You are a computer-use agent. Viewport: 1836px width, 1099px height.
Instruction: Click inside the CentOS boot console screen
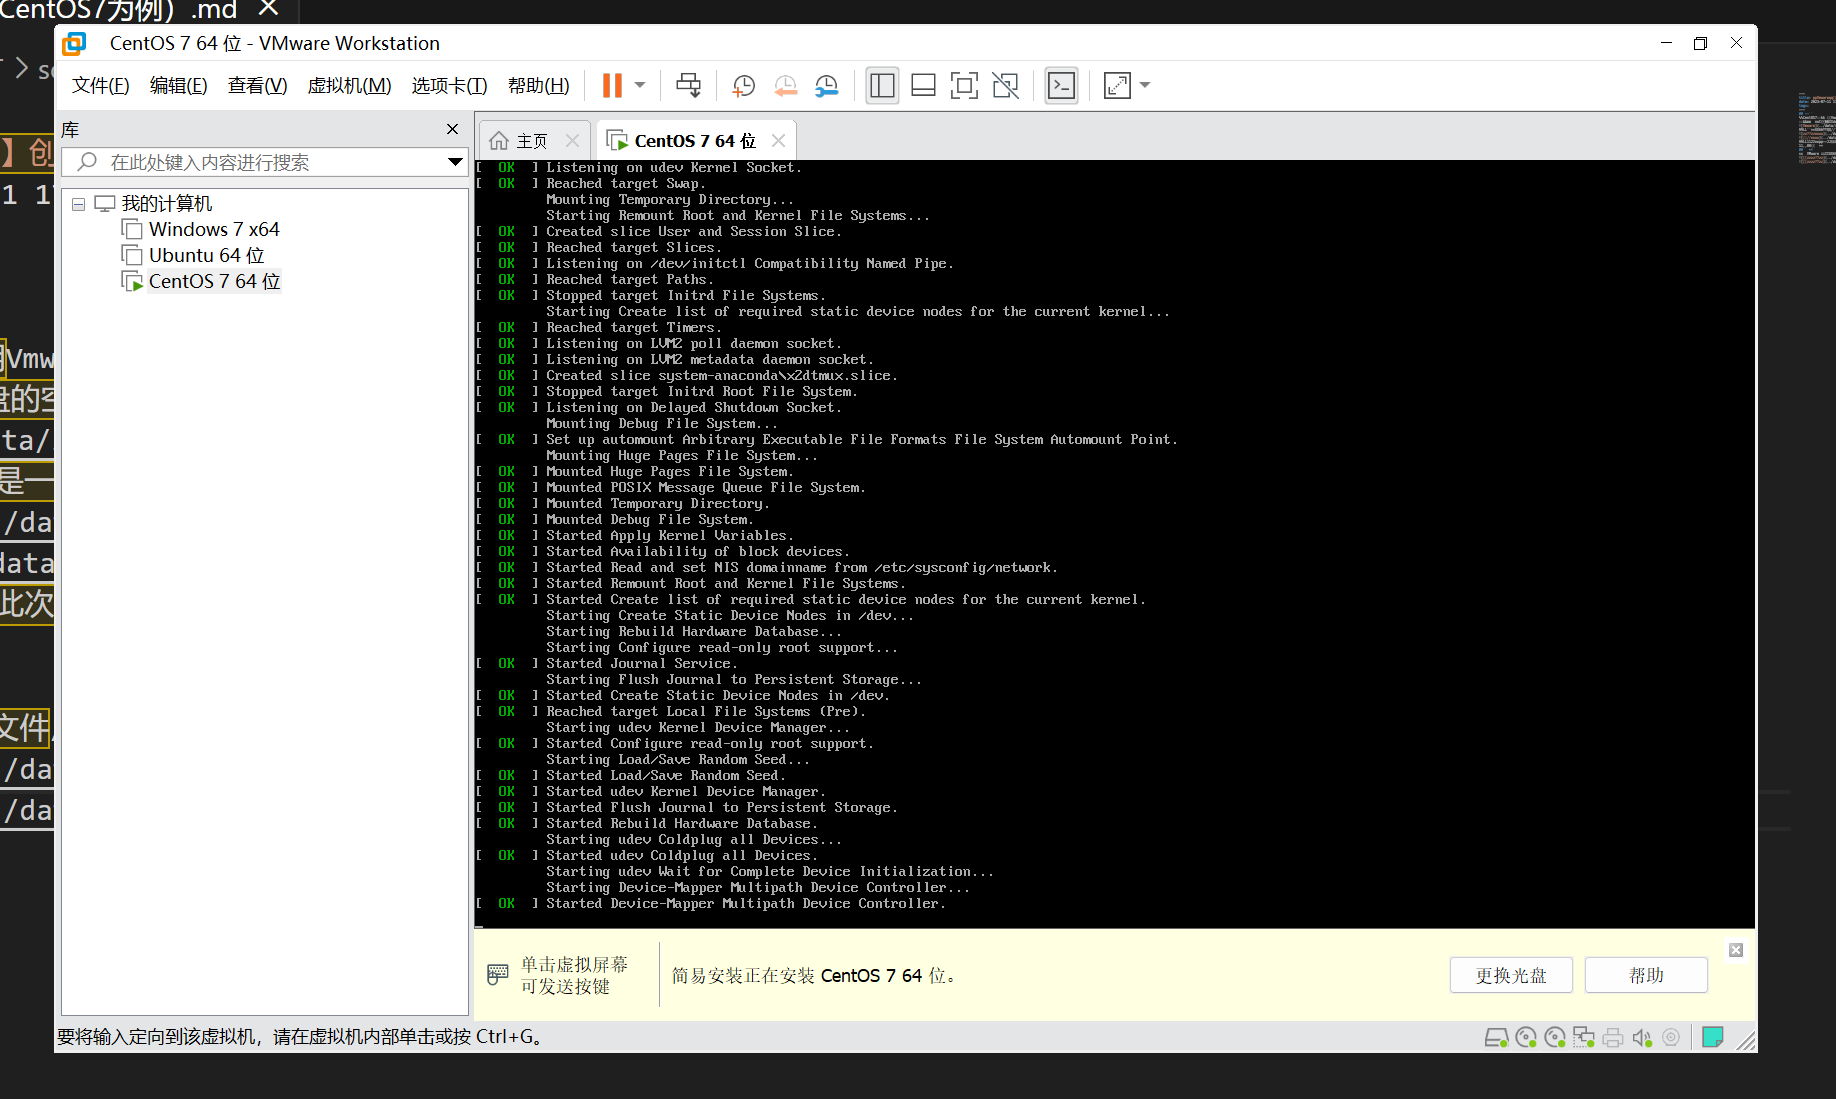click(1114, 544)
